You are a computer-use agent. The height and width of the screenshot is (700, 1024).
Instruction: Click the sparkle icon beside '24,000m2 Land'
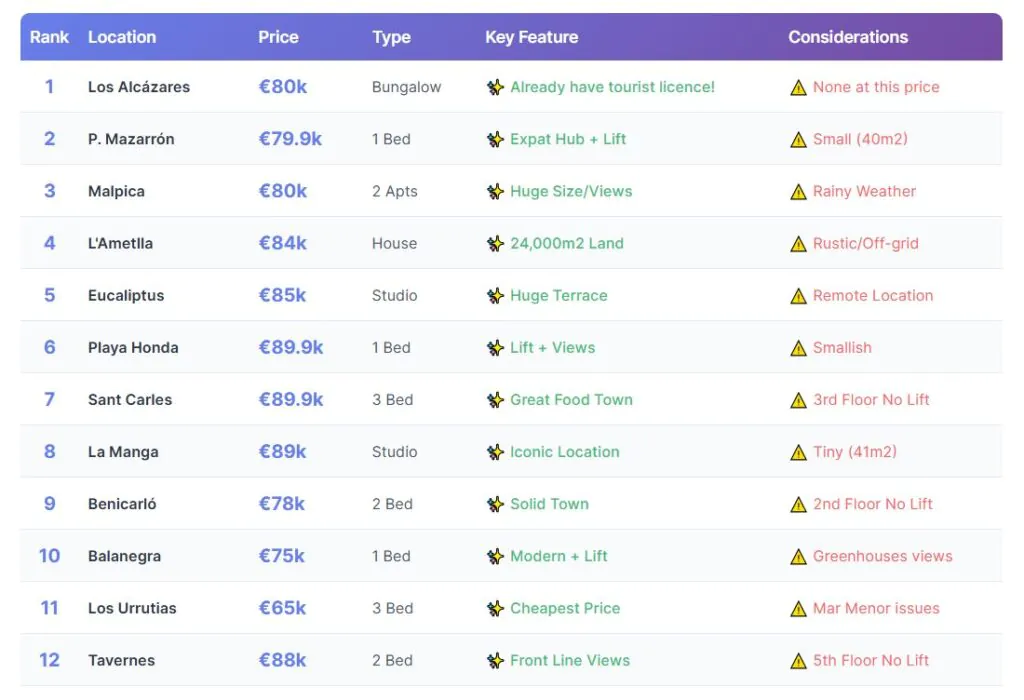click(495, 244)
